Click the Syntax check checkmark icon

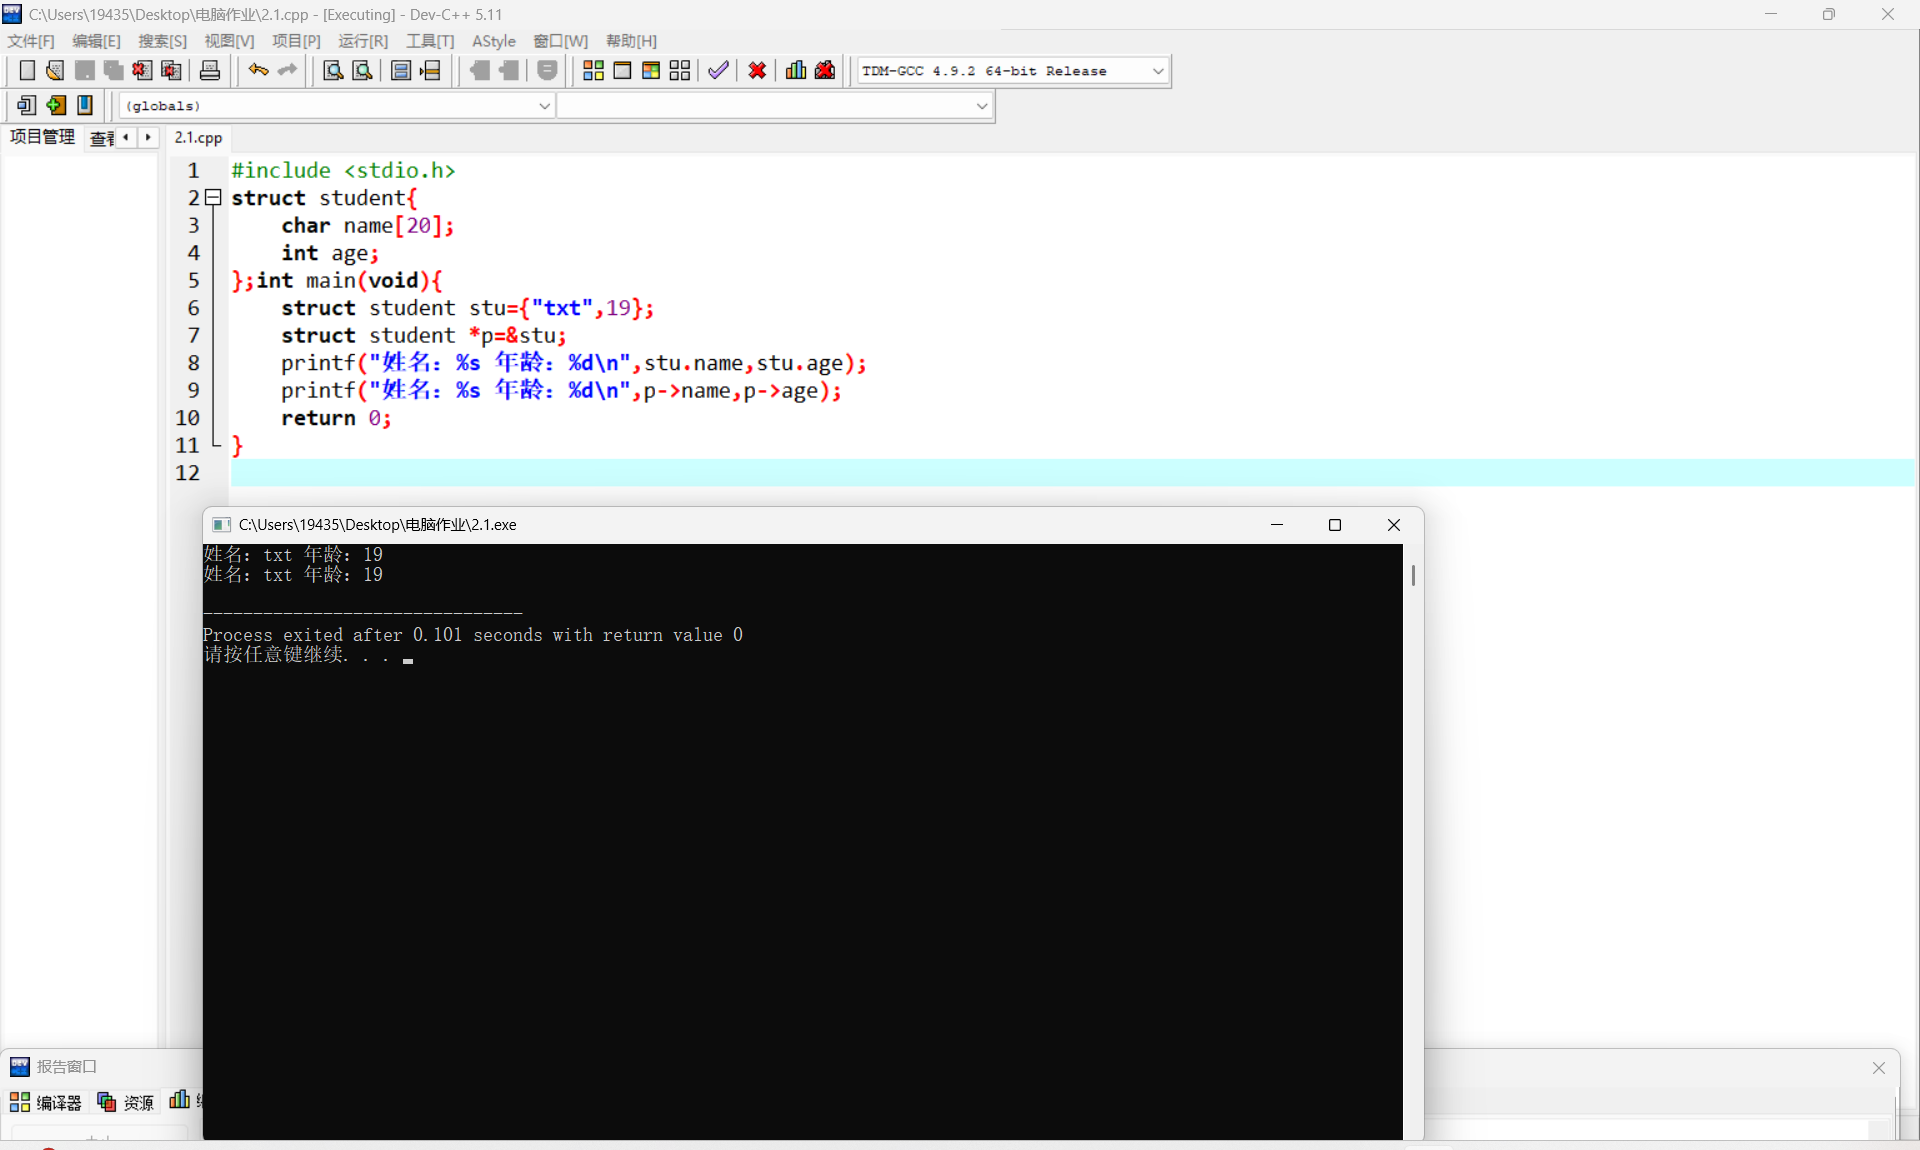[718, 71]
